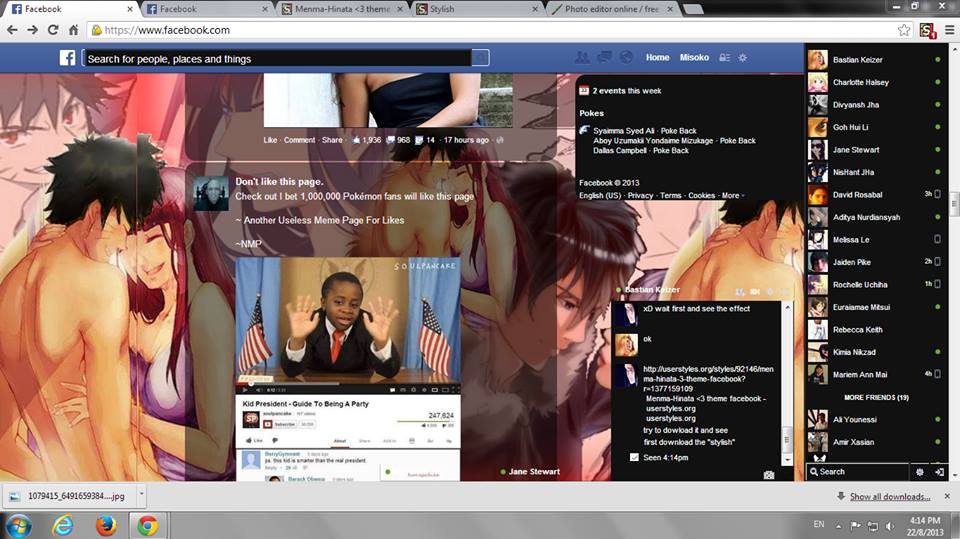Viewport: 960px width, 539px height.
Task: Switch to second Facebook tab
Action: click(206, 9)
